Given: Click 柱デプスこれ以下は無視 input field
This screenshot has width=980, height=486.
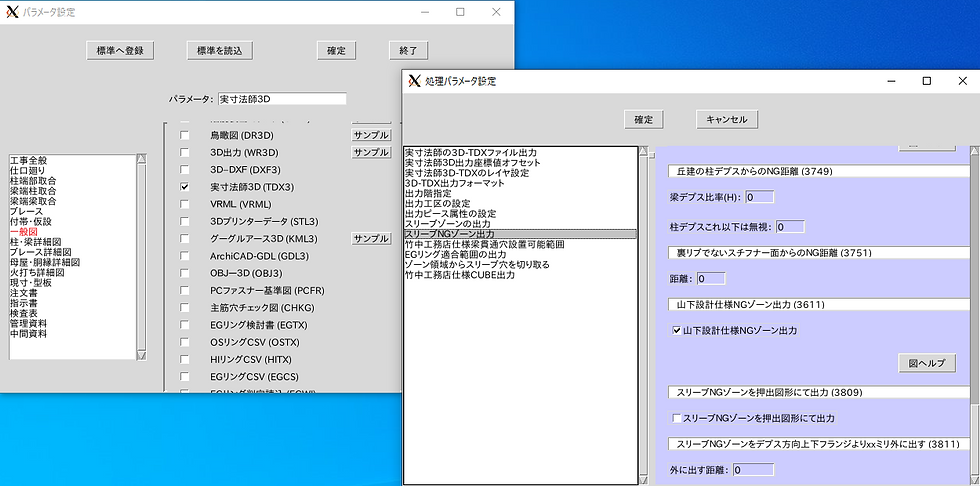Looking at the screenshot, I should tap(790, 226).
